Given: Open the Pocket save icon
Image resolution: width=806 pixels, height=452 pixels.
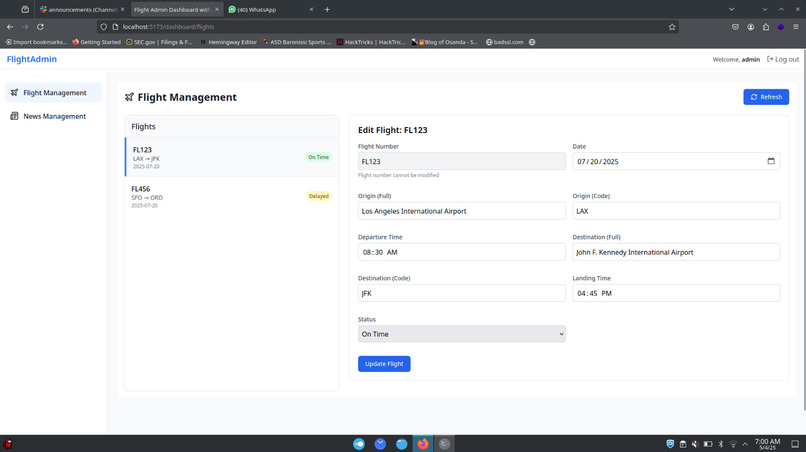Looking at the screenshot, I should pos(735,27).
